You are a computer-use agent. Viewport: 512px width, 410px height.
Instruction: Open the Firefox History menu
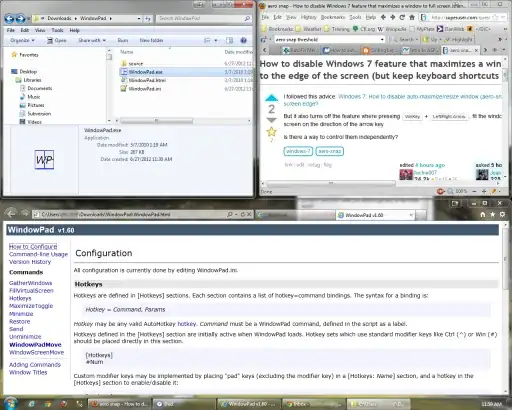(309, 17)
